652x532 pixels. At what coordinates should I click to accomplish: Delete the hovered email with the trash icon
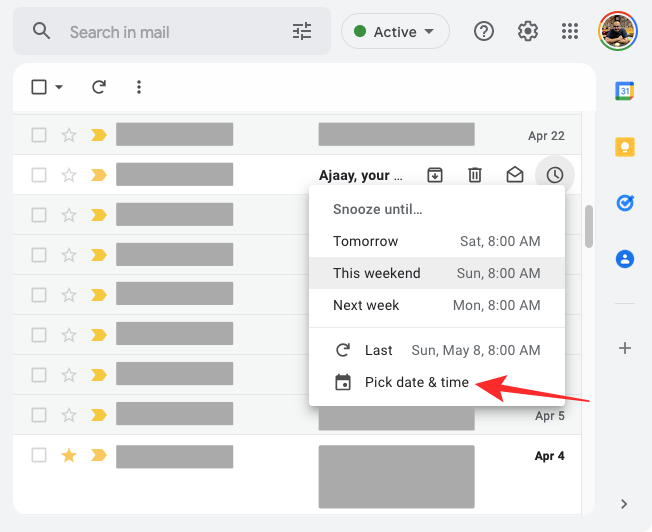[475, 175]
